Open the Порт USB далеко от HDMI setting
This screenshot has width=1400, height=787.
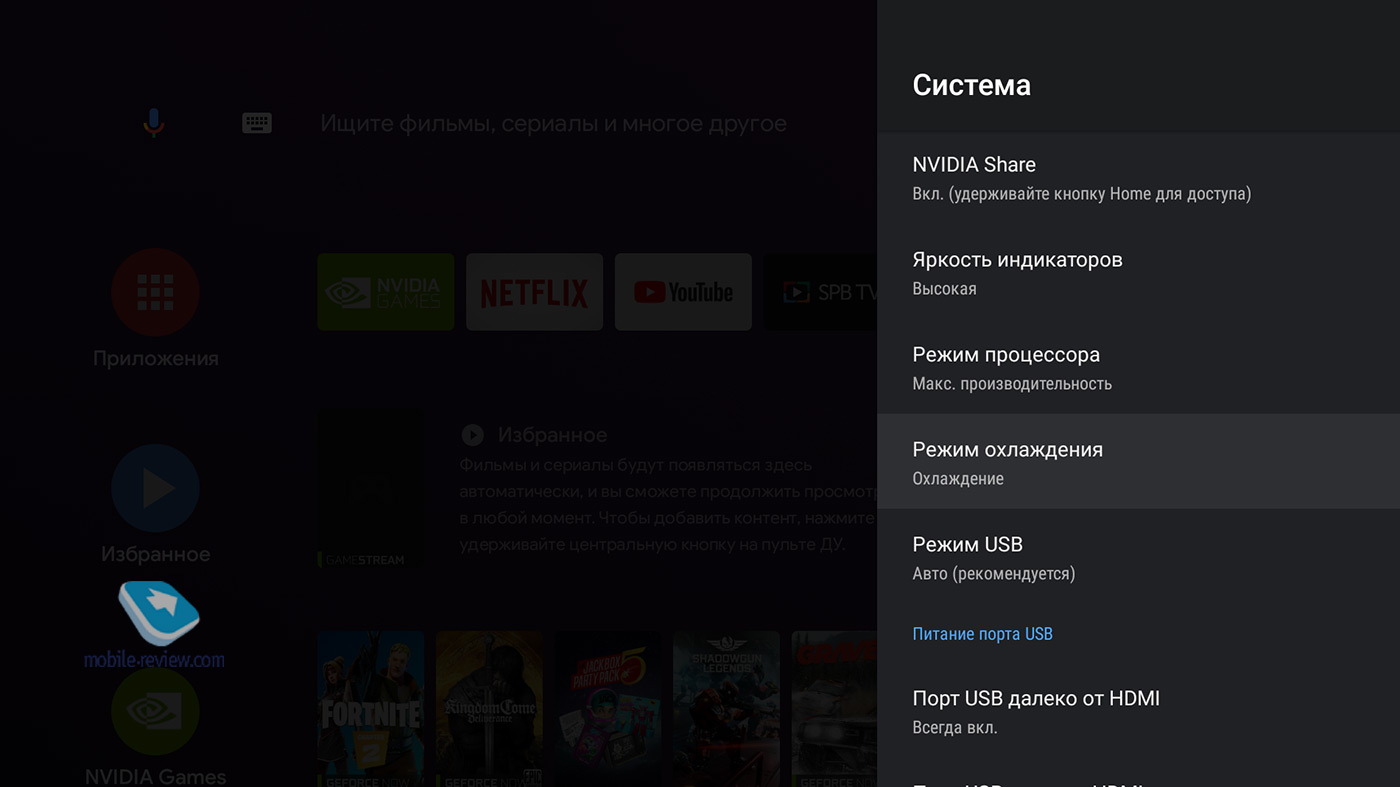coord(1138,711)
